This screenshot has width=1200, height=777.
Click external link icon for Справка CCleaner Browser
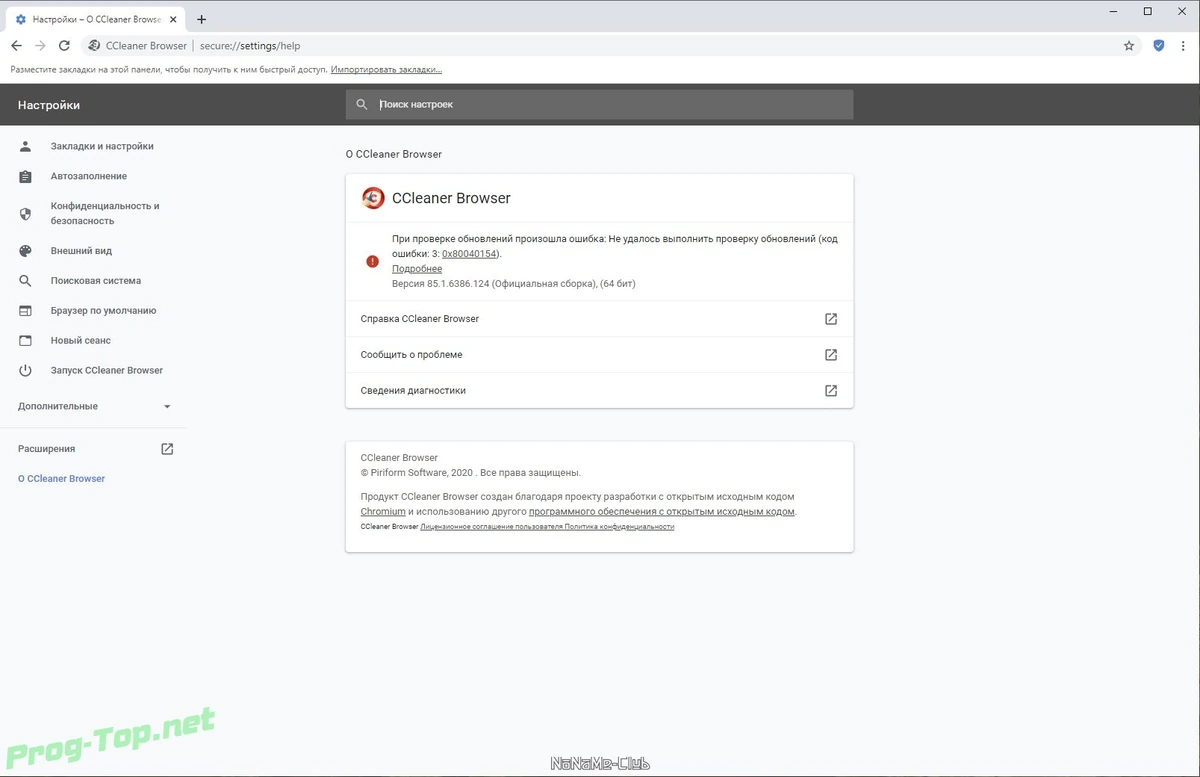(x=831, y=319)
